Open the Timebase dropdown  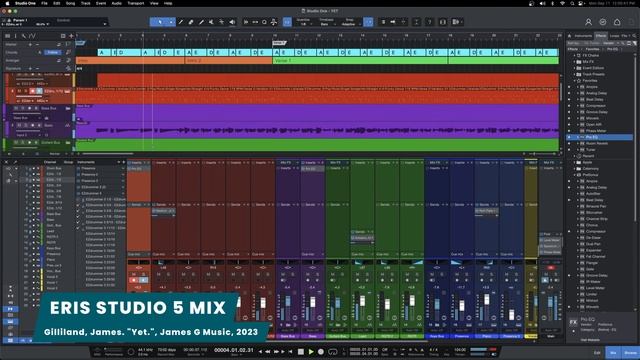[x=327, y=24]
